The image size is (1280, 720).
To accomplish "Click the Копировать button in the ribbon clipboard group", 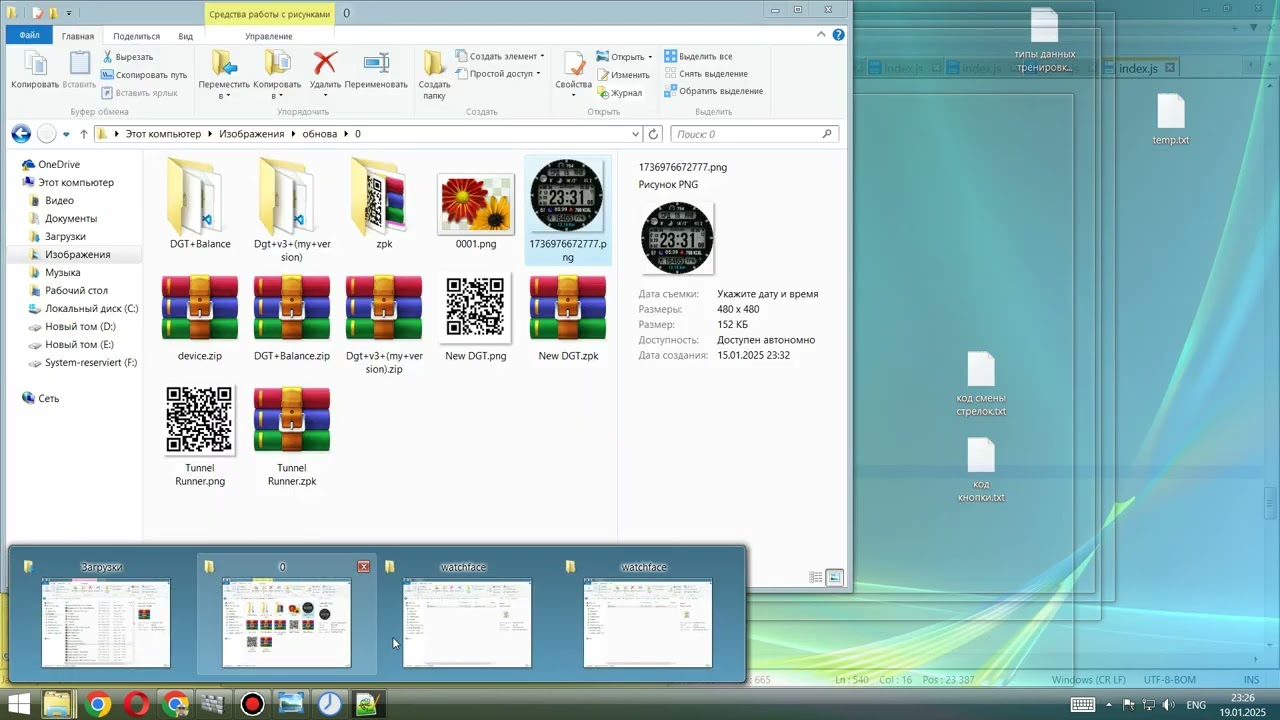I will (x=35, y=70).
